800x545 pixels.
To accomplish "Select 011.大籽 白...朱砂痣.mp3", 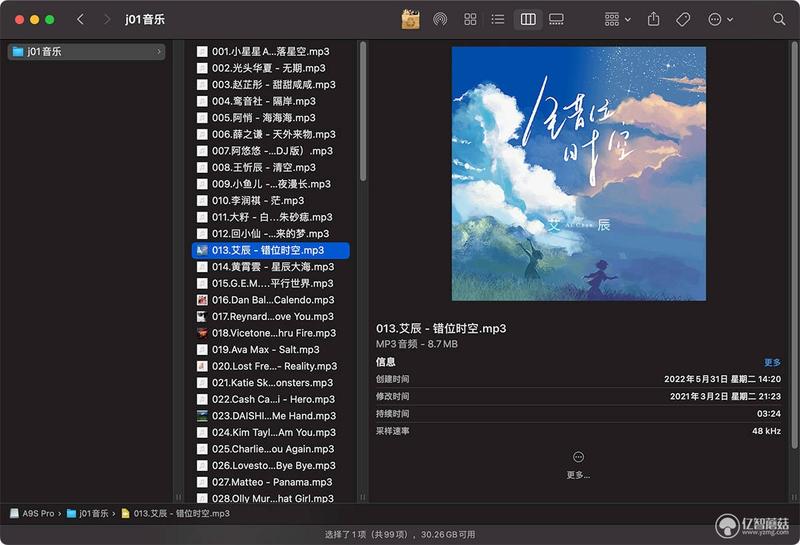I will [270, 217].
